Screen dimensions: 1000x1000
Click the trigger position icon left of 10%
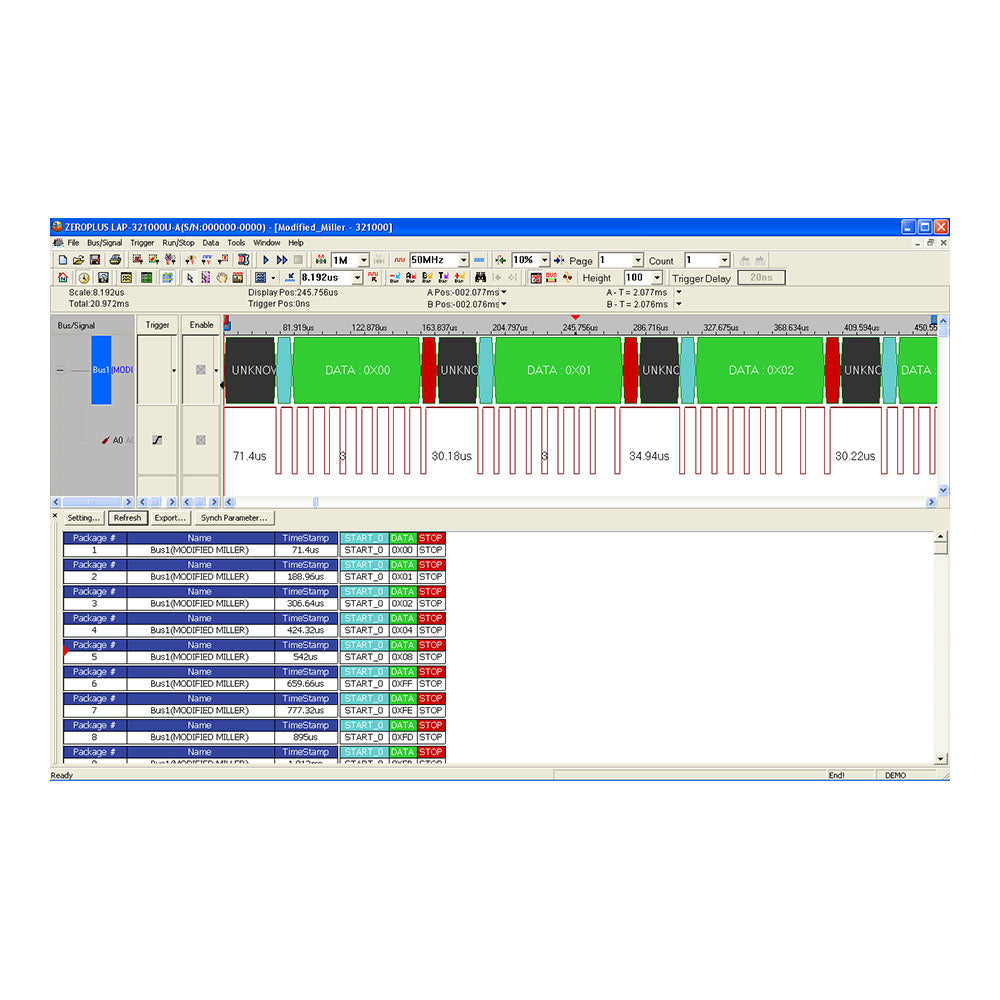pos(501,260)
